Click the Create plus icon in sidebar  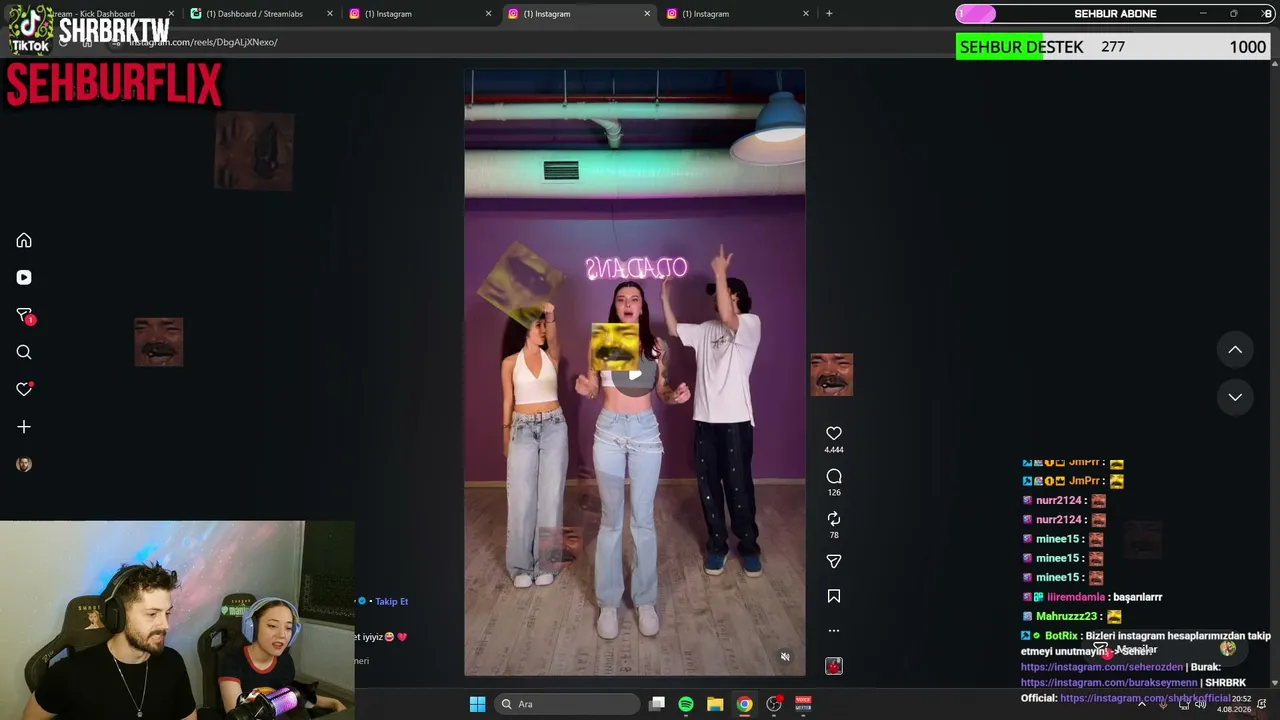coord(24,427)
